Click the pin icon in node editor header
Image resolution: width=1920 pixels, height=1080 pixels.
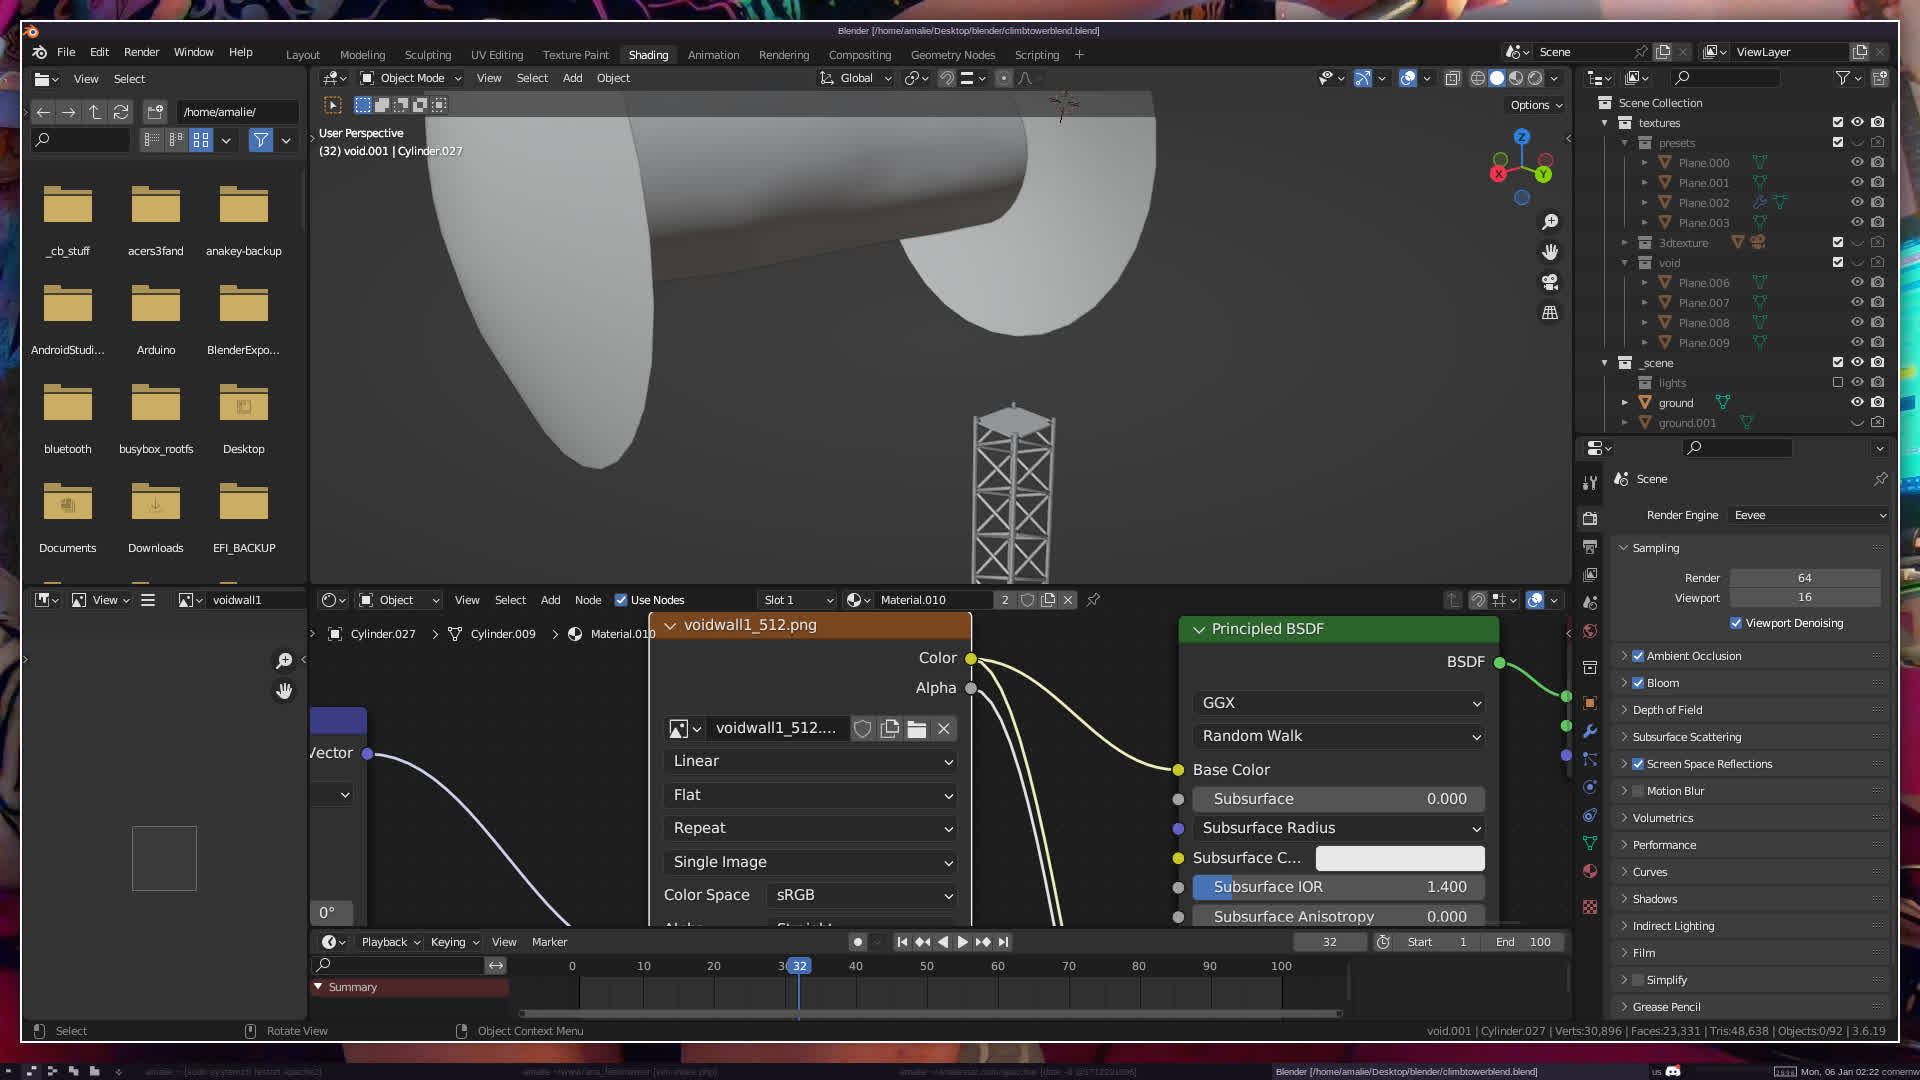[x=1093, y=600]
